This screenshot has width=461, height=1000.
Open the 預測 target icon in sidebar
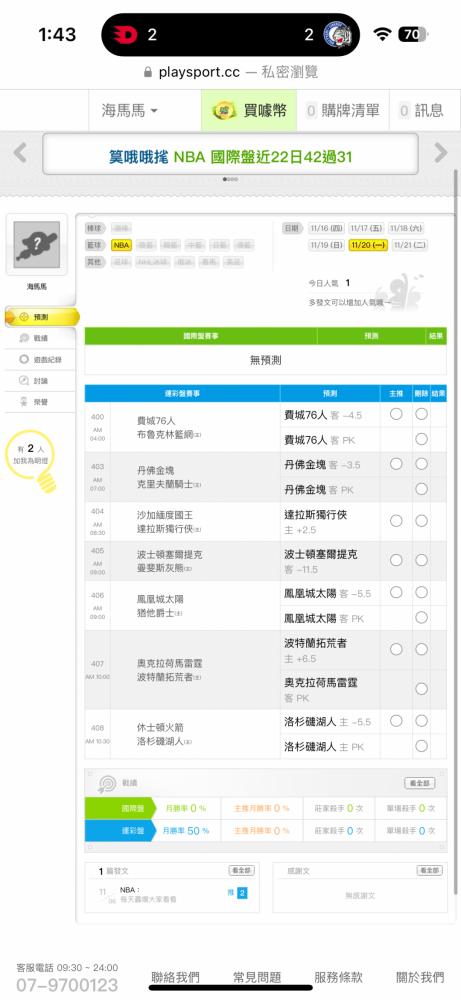(x=24, y=316)
